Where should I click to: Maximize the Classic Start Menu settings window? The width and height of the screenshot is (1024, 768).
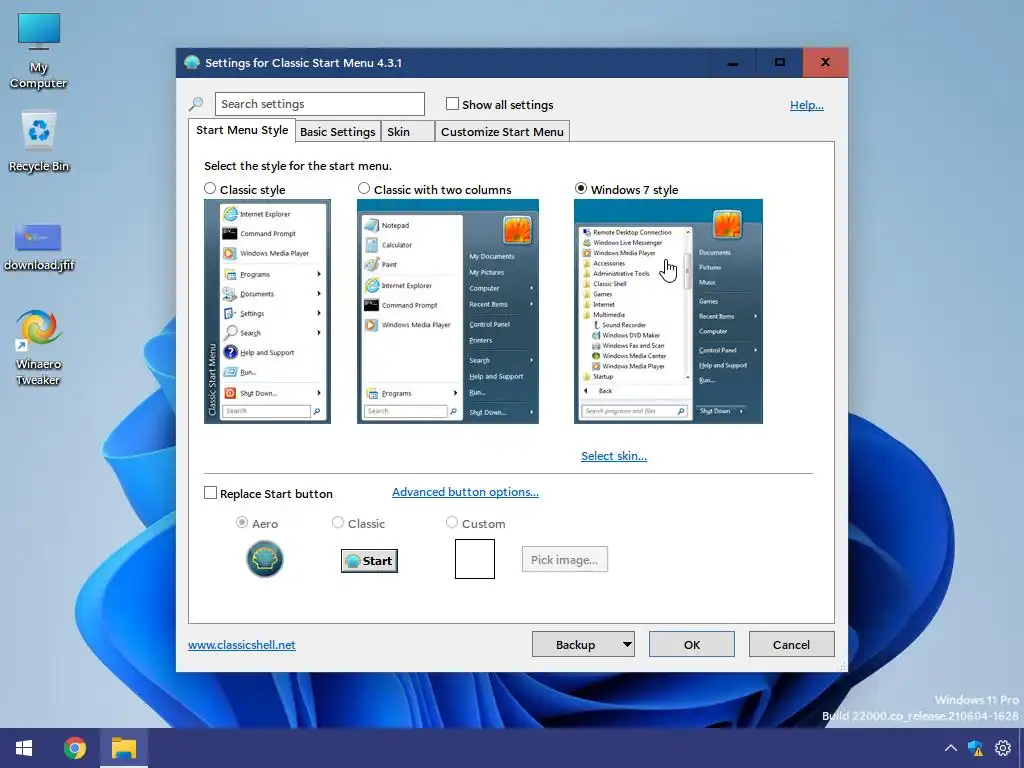(780, 63)
